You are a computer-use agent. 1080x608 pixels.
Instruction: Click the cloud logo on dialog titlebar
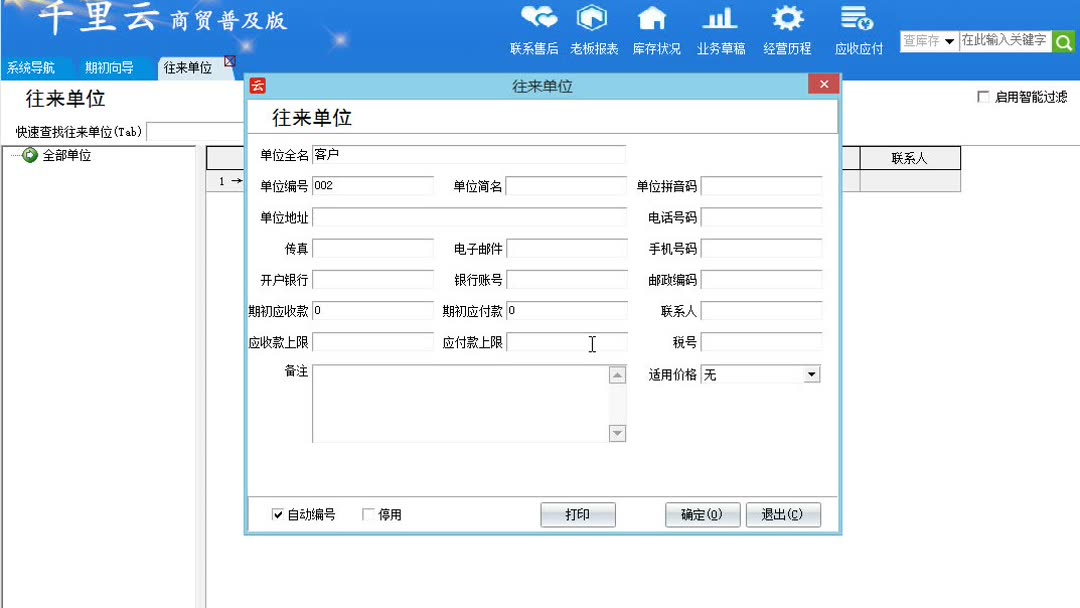point(256,86)
